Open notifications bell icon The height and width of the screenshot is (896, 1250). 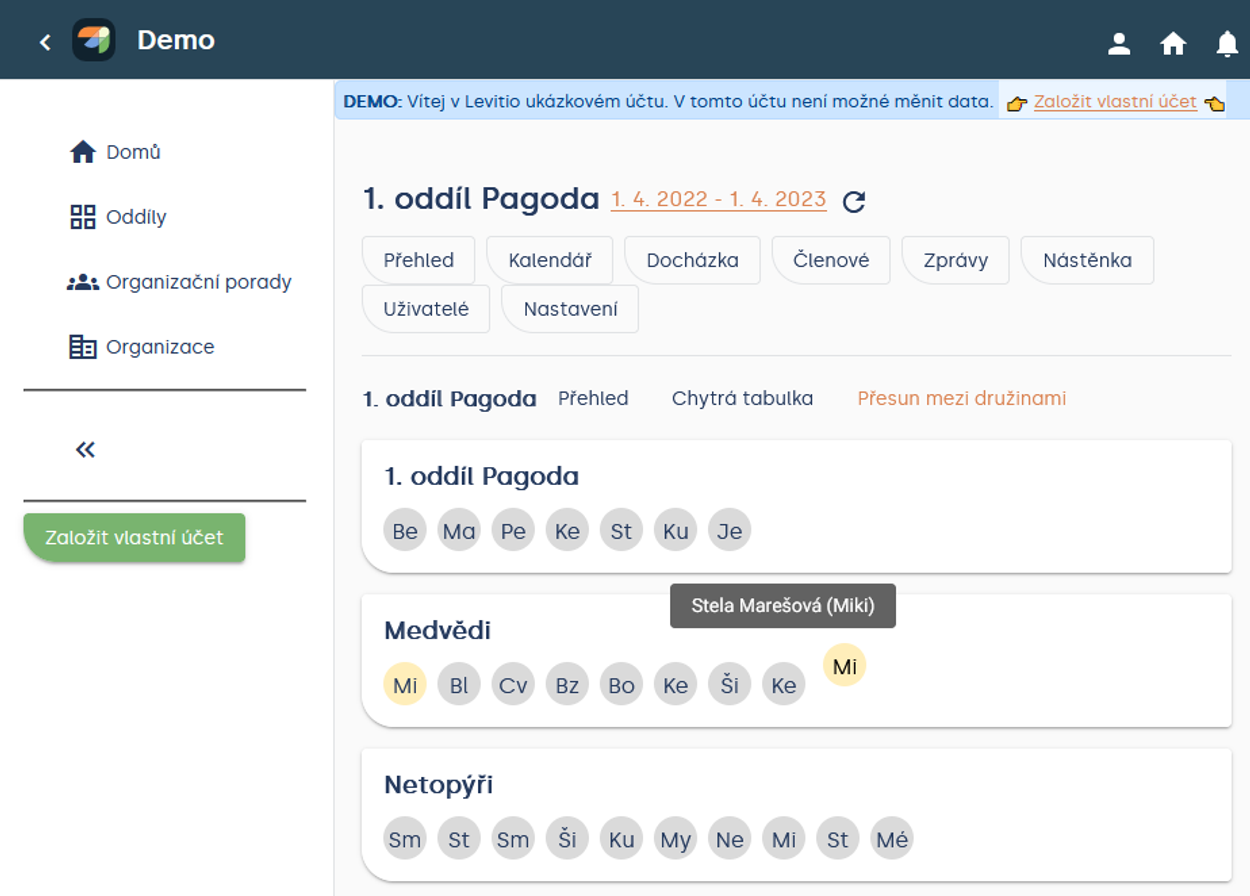1227,43
